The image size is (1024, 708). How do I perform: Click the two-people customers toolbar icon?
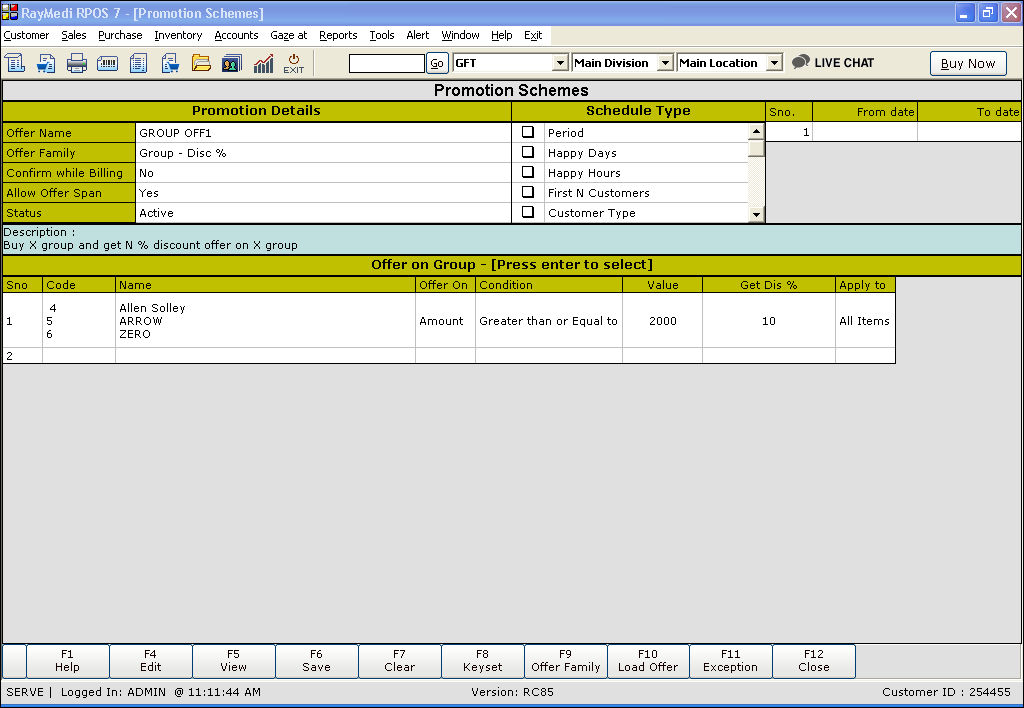(x=232, y=64)
